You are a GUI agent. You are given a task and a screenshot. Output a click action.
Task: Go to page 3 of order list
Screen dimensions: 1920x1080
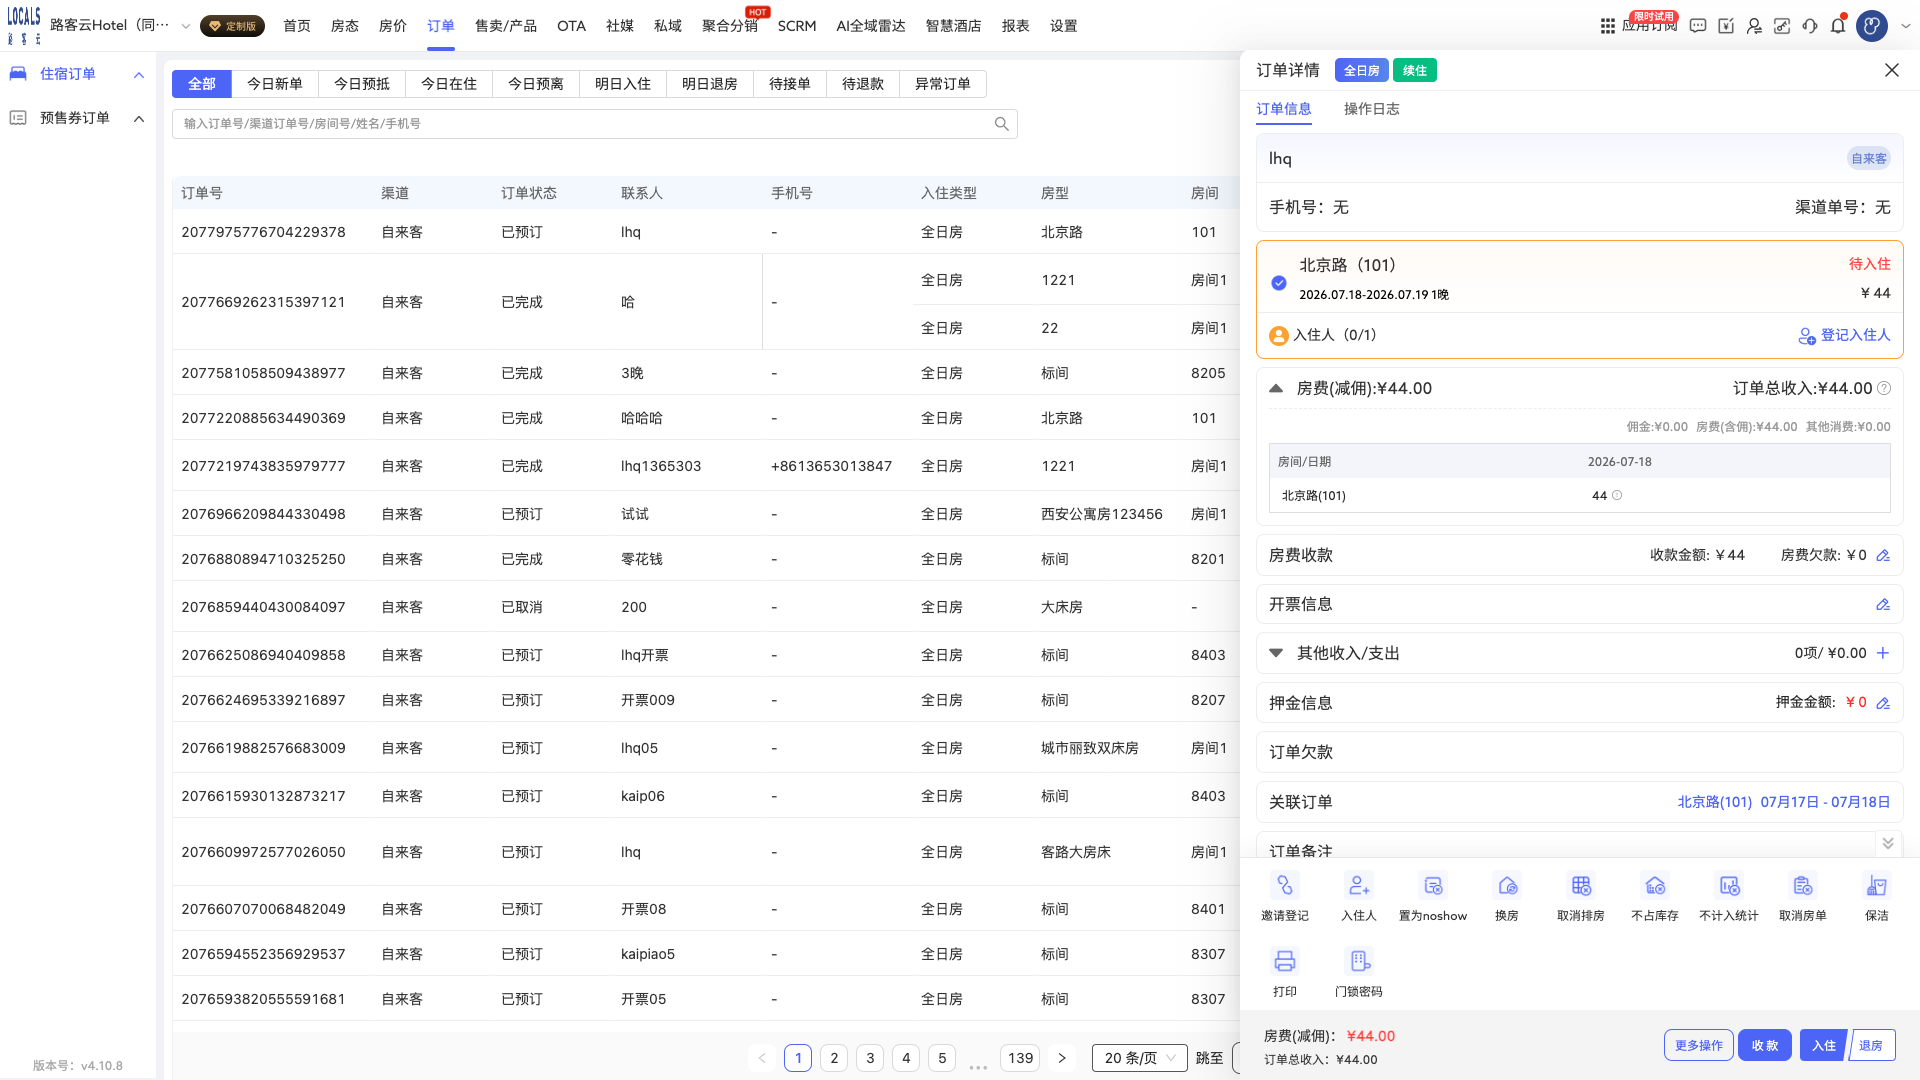click(x=870, y=1058)
